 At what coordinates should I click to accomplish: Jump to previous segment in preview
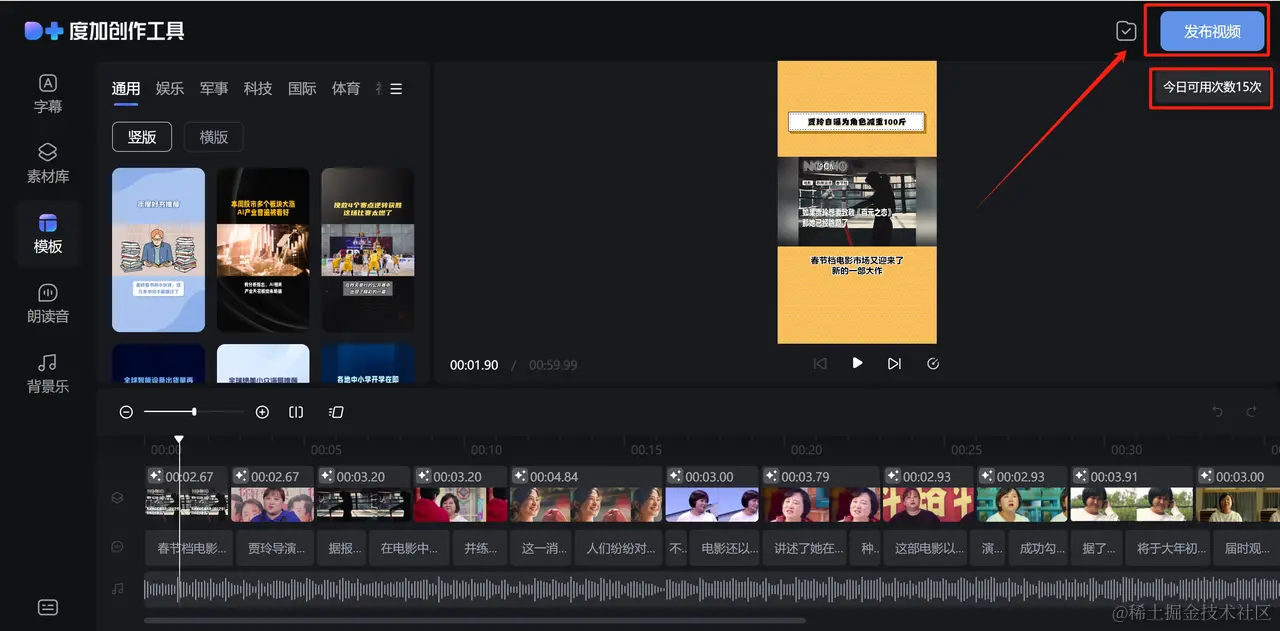click(x=820, y=364)
